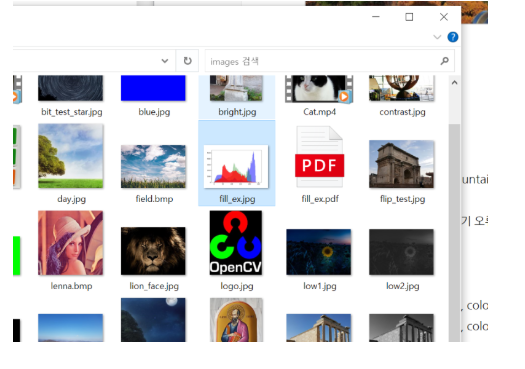Click the day.jpg file name
The image size is (525, 369).
pos(71,199)
